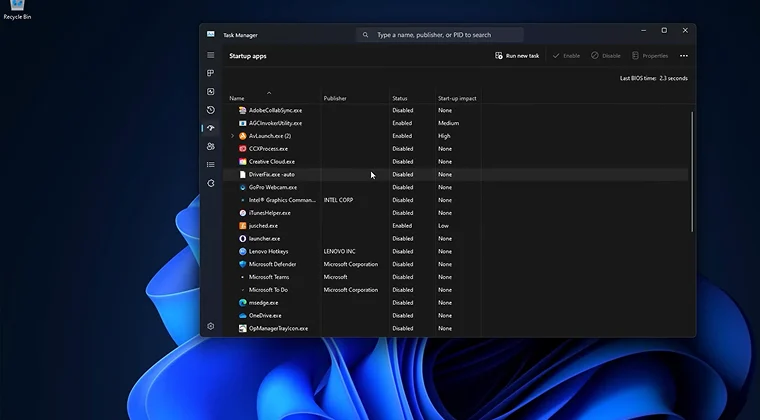The image size is (760, 420).
Task: Click the GoPro Webcam.exe icon
Action: [242, 187]
